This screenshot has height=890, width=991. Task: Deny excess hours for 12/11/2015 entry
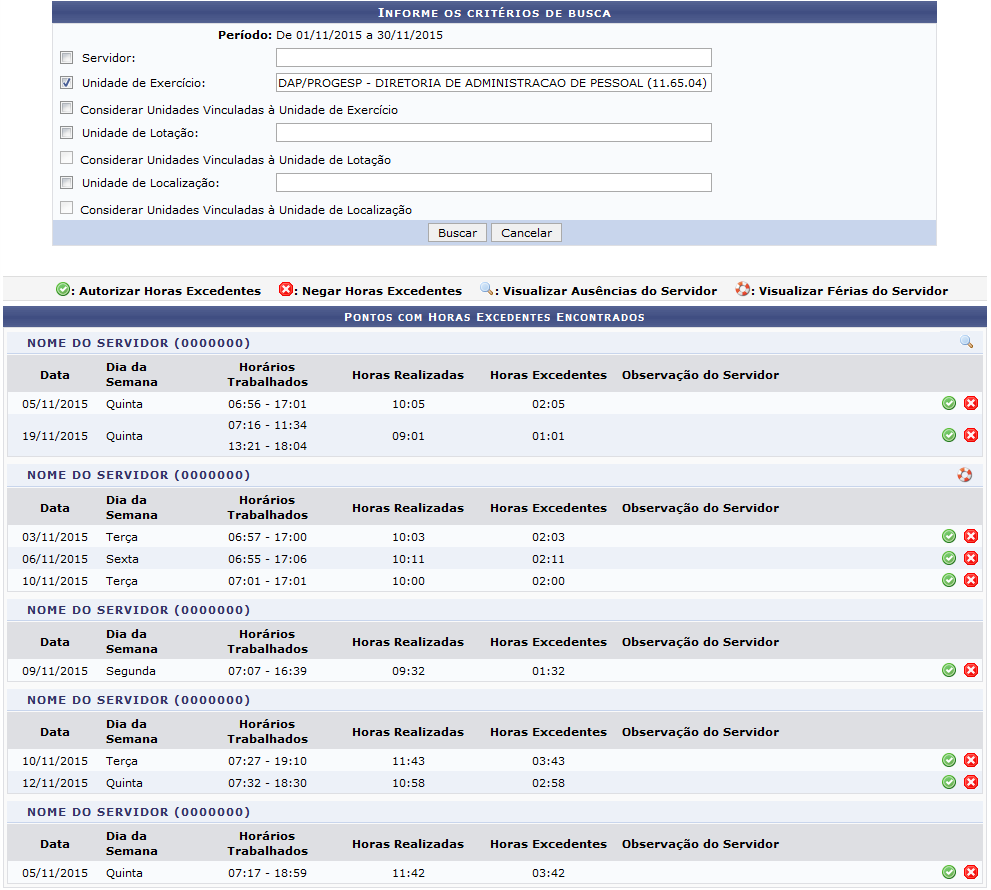[x=970, y=782]
